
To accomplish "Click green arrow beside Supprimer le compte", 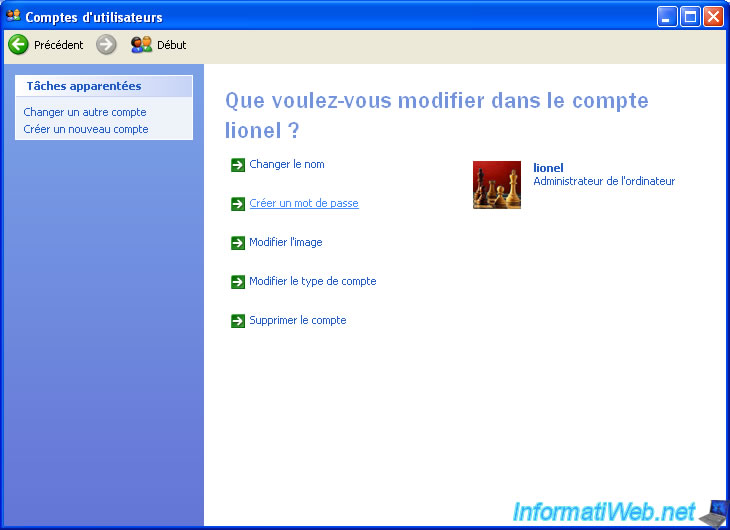I will [x=237, y=321].
